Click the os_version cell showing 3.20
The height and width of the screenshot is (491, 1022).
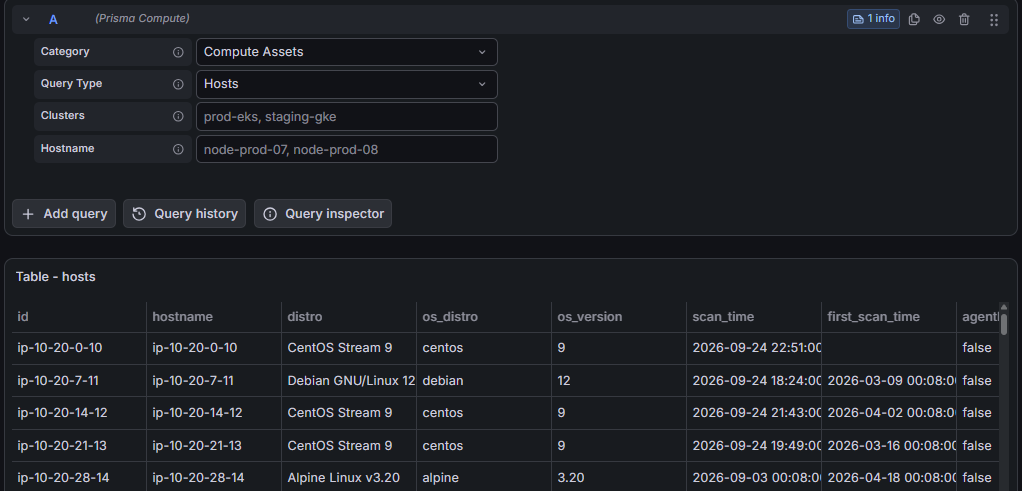coord(619,478)
